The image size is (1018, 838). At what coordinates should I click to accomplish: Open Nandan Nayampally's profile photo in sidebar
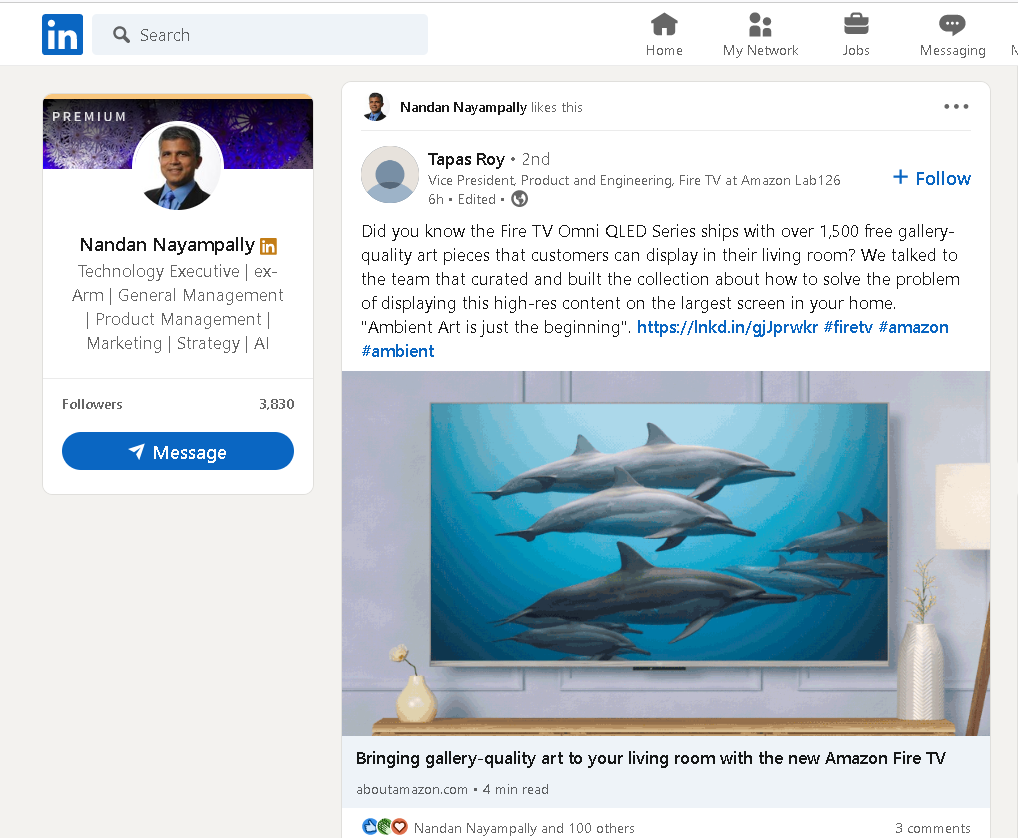pyautogui.click(x=178, y=166)
